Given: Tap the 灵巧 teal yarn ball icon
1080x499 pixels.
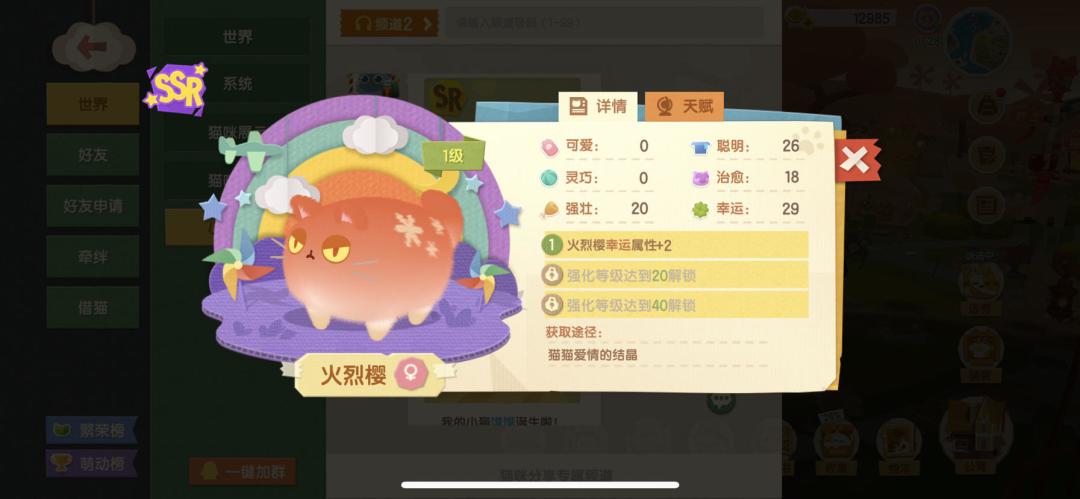Looking at the screenshot, I should click(x=549, y=178).
